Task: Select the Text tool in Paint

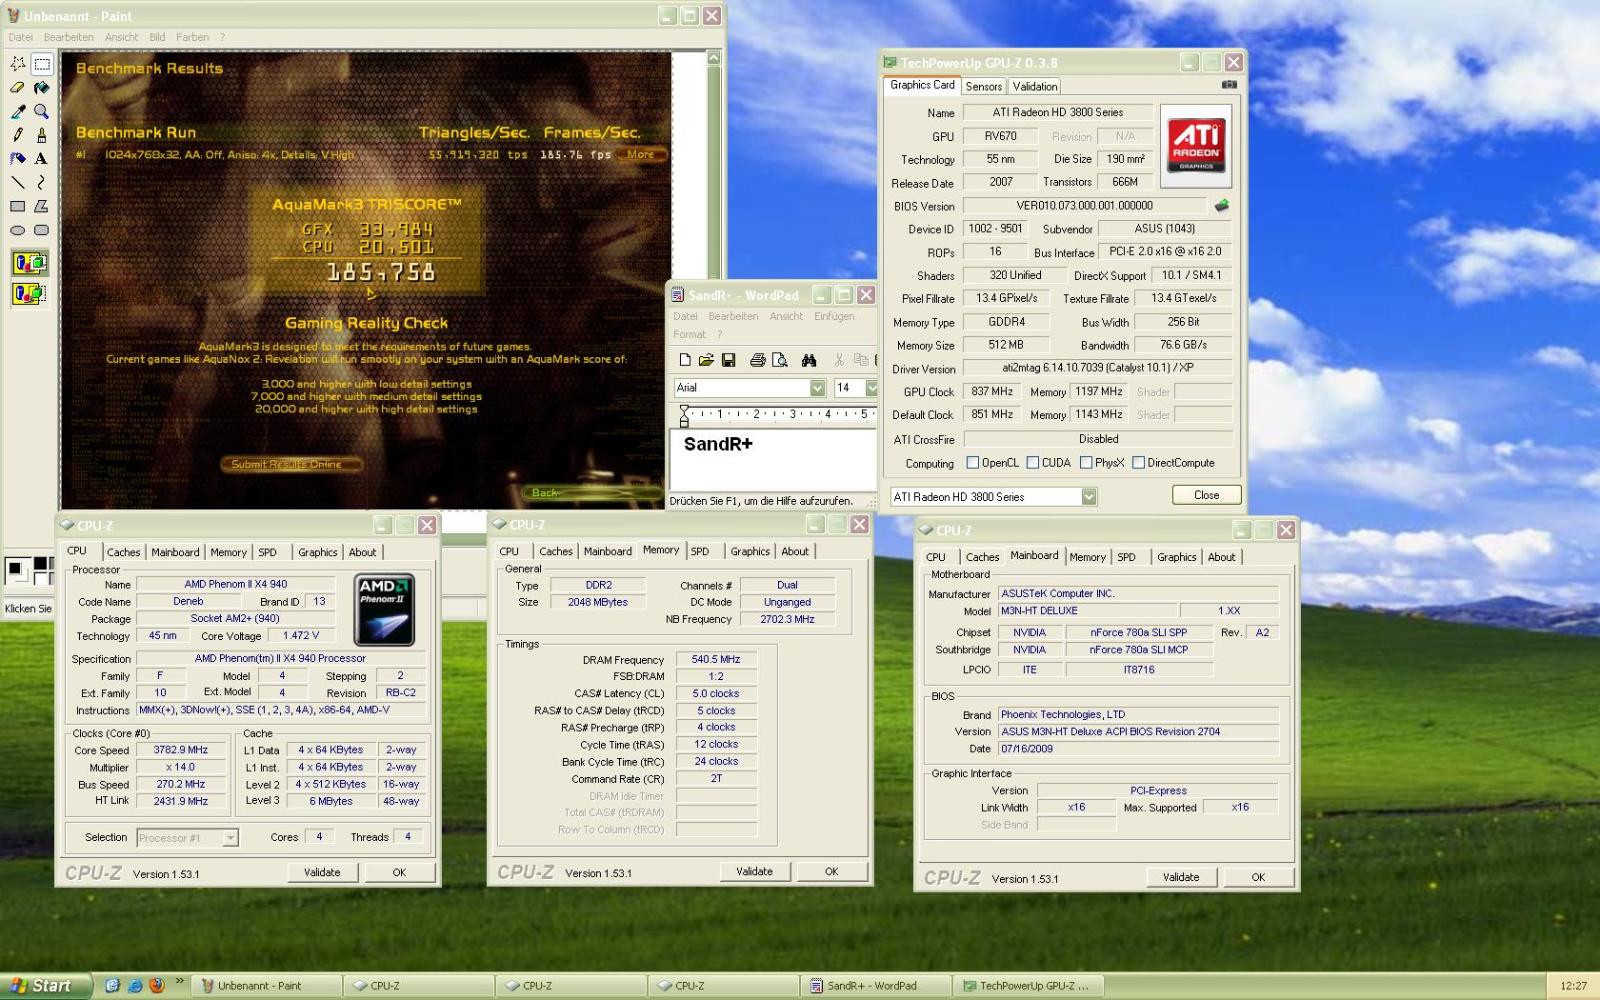Action: click(x=42, y=158)
